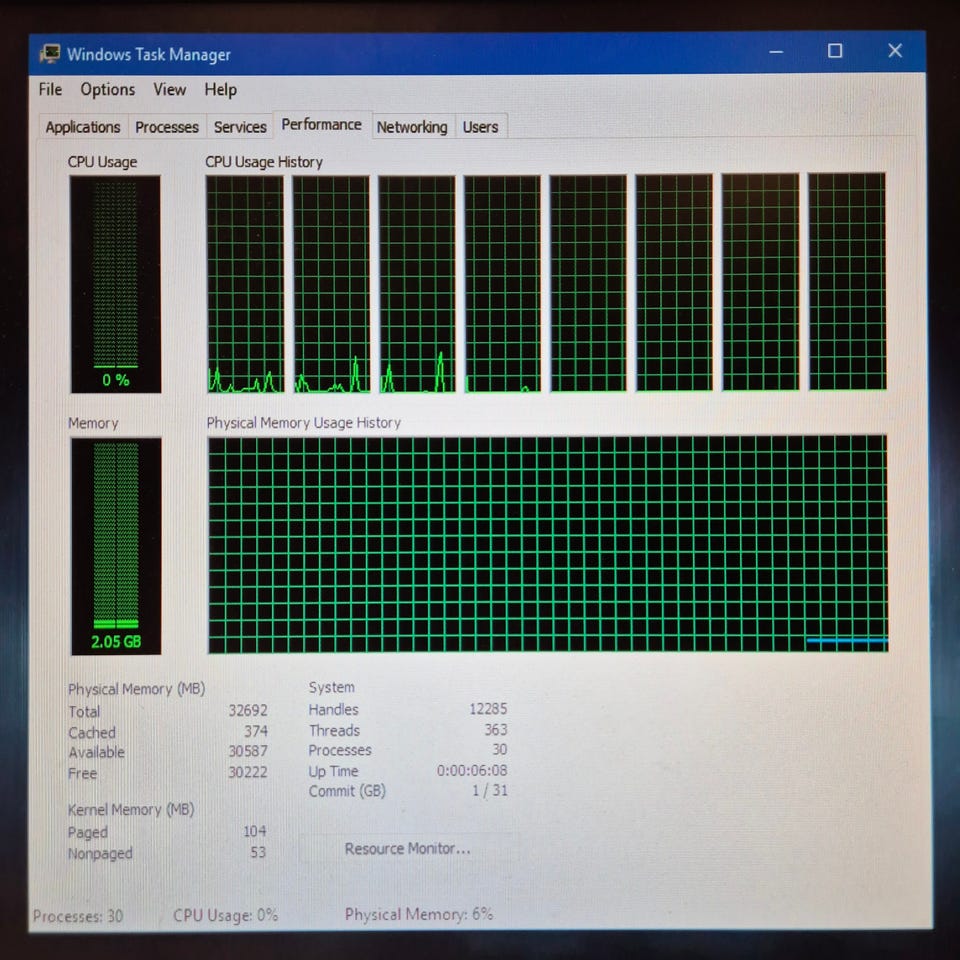The height and width of the screenshot is (960, 960).
Task: Click the CPU Usage 0 % gauge
Action: pyautogui.click(x=116, y=284)
